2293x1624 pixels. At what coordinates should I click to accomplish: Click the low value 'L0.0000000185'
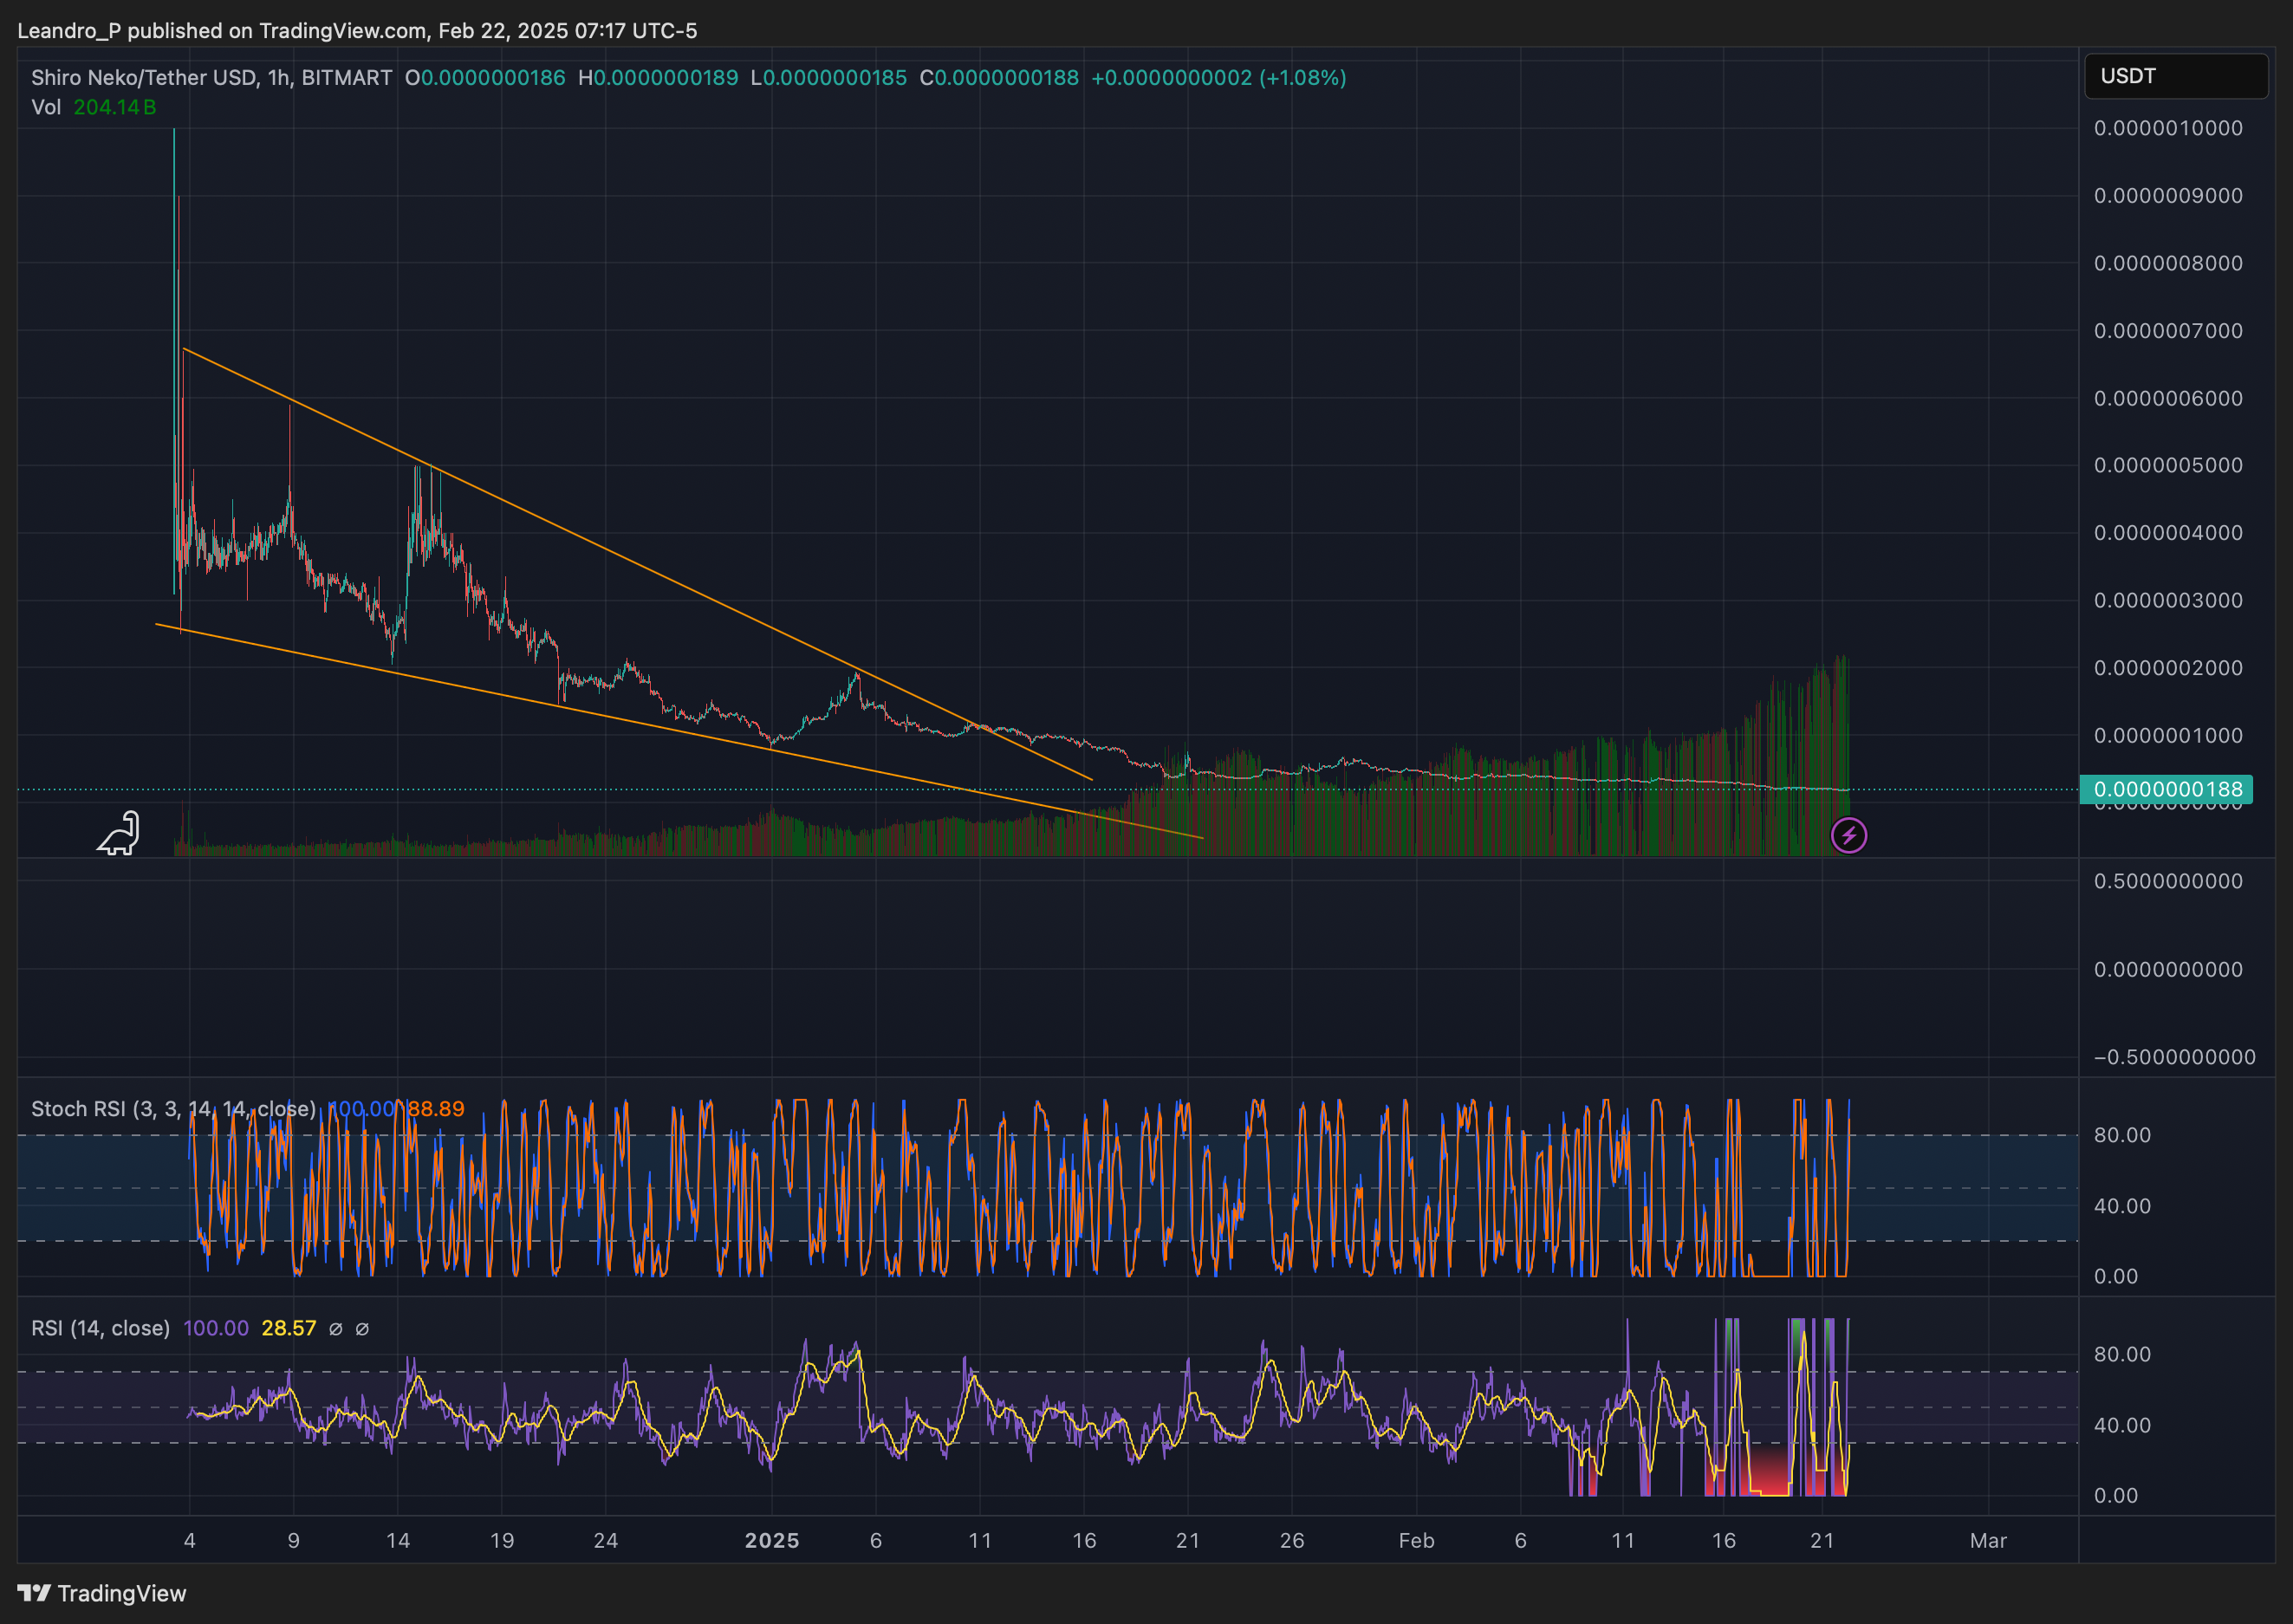pos(829,77)
